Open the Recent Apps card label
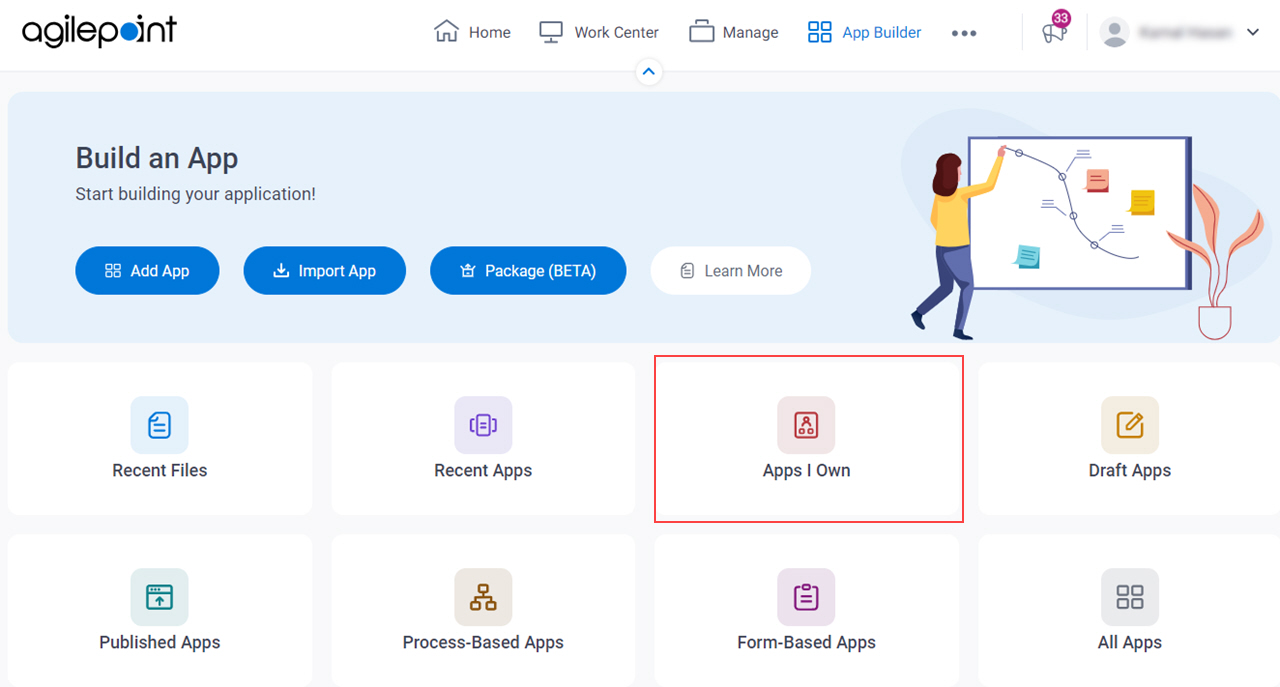 point(483,470)
